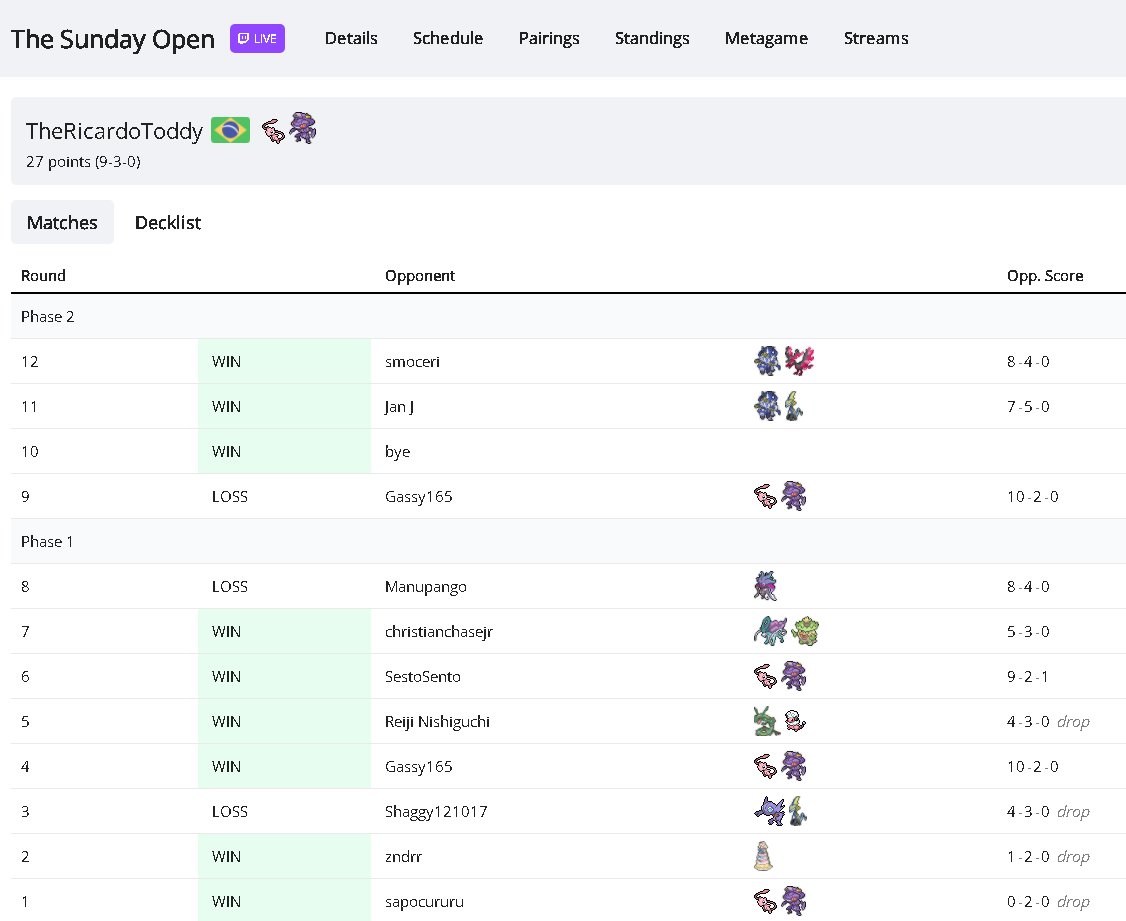The width and height of the screenshot is (1126, 921).
Task: Click zndrr's deck icon
Action: tap(763, 856)
